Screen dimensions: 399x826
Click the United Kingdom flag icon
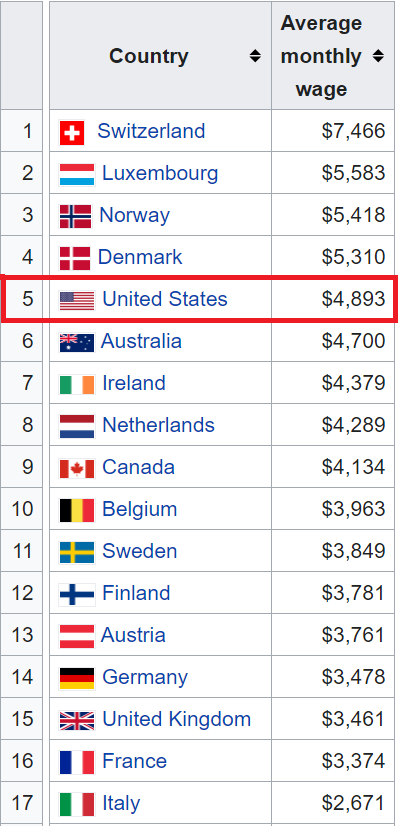coord(77,720)
